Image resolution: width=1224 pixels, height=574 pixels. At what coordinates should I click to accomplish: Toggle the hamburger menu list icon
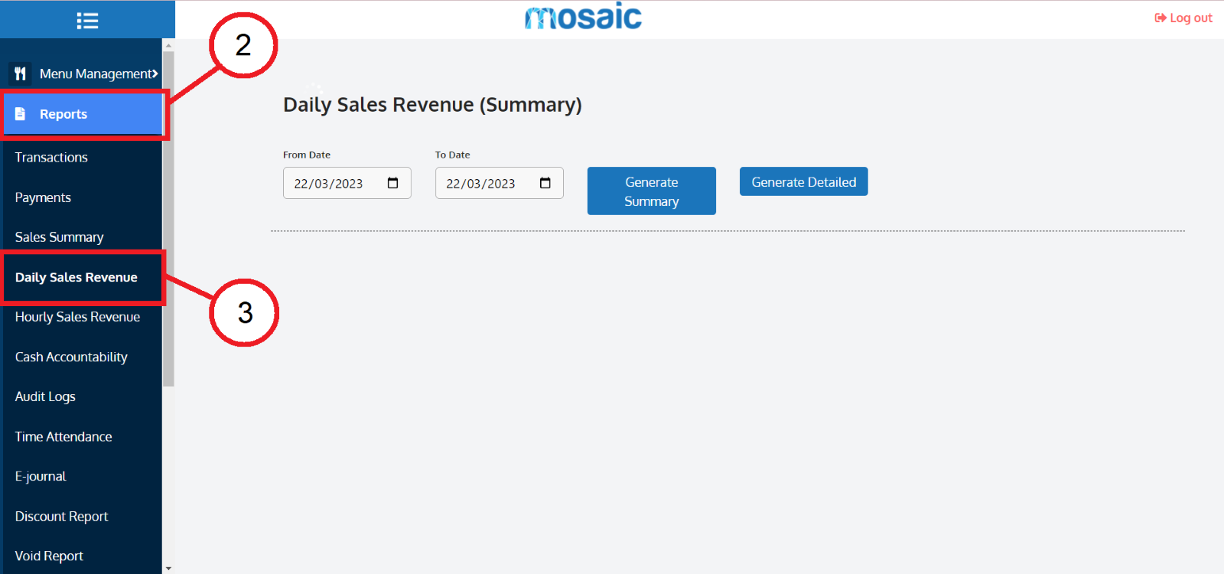[x=87, y=20]
